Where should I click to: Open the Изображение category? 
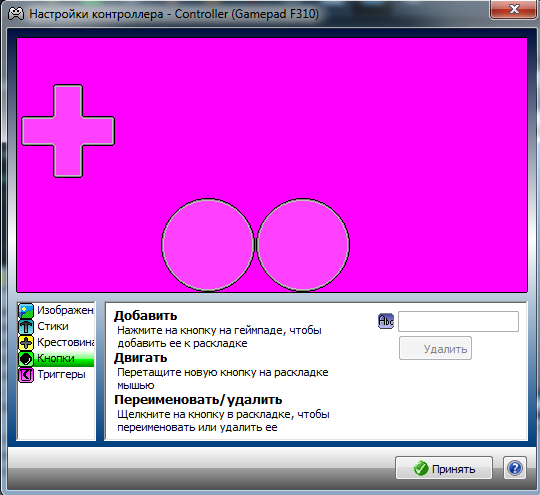coord(56,311)
